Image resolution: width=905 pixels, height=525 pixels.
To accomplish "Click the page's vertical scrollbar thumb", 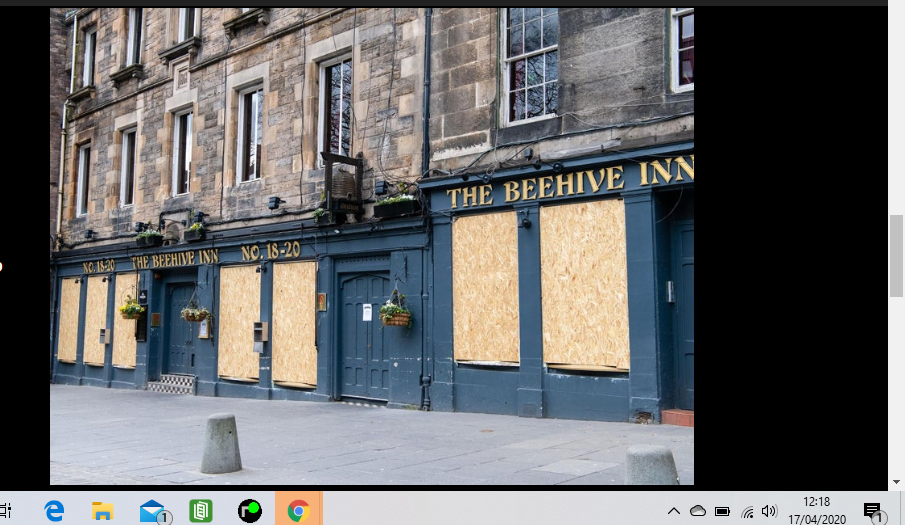I will pos(896,255).
